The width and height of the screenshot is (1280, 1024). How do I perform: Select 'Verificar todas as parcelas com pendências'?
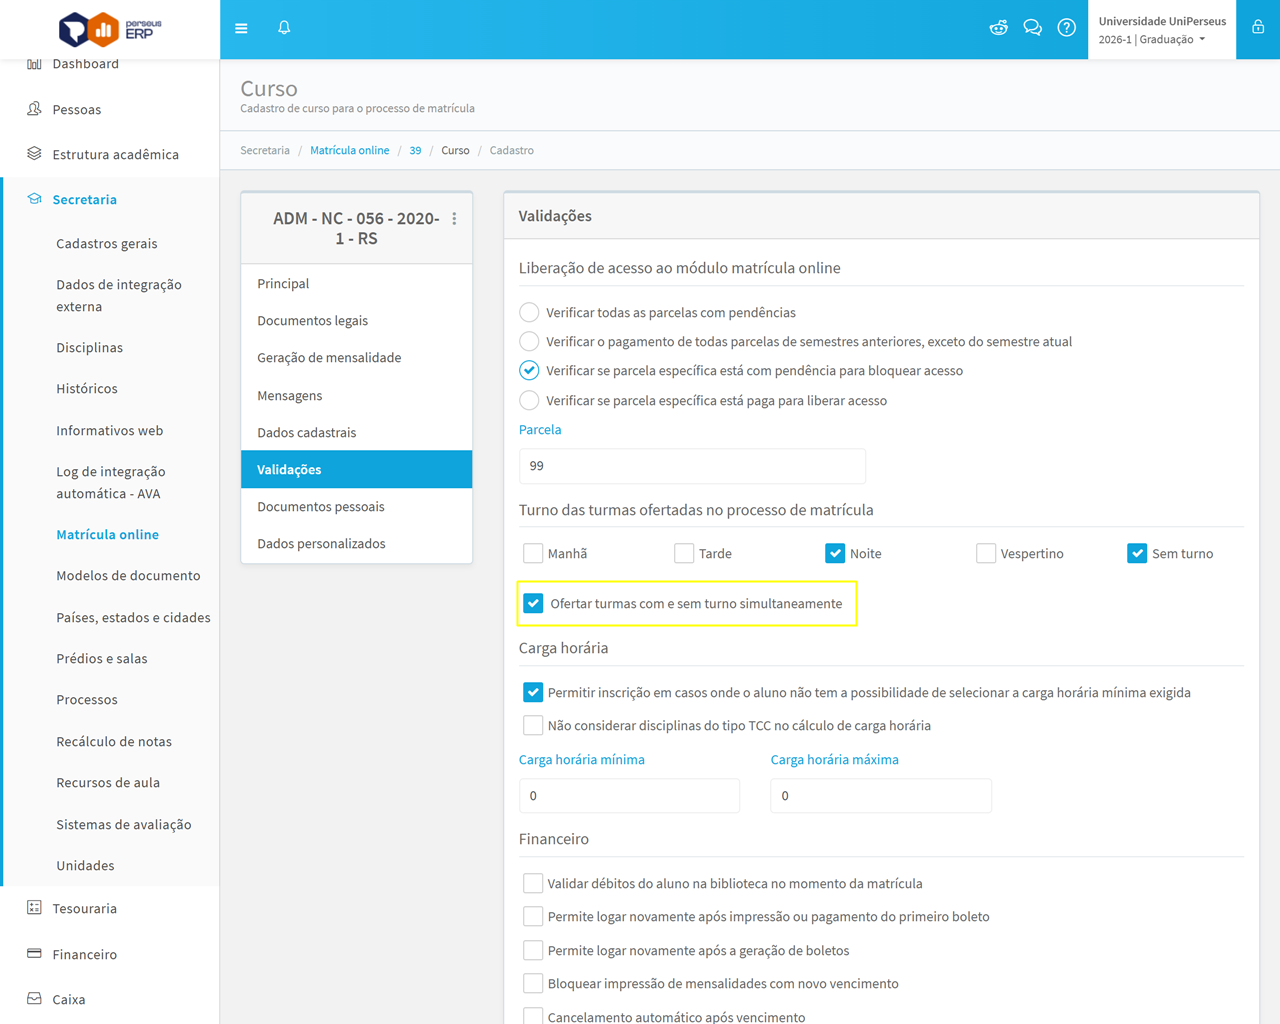click(x=529, y=312)
